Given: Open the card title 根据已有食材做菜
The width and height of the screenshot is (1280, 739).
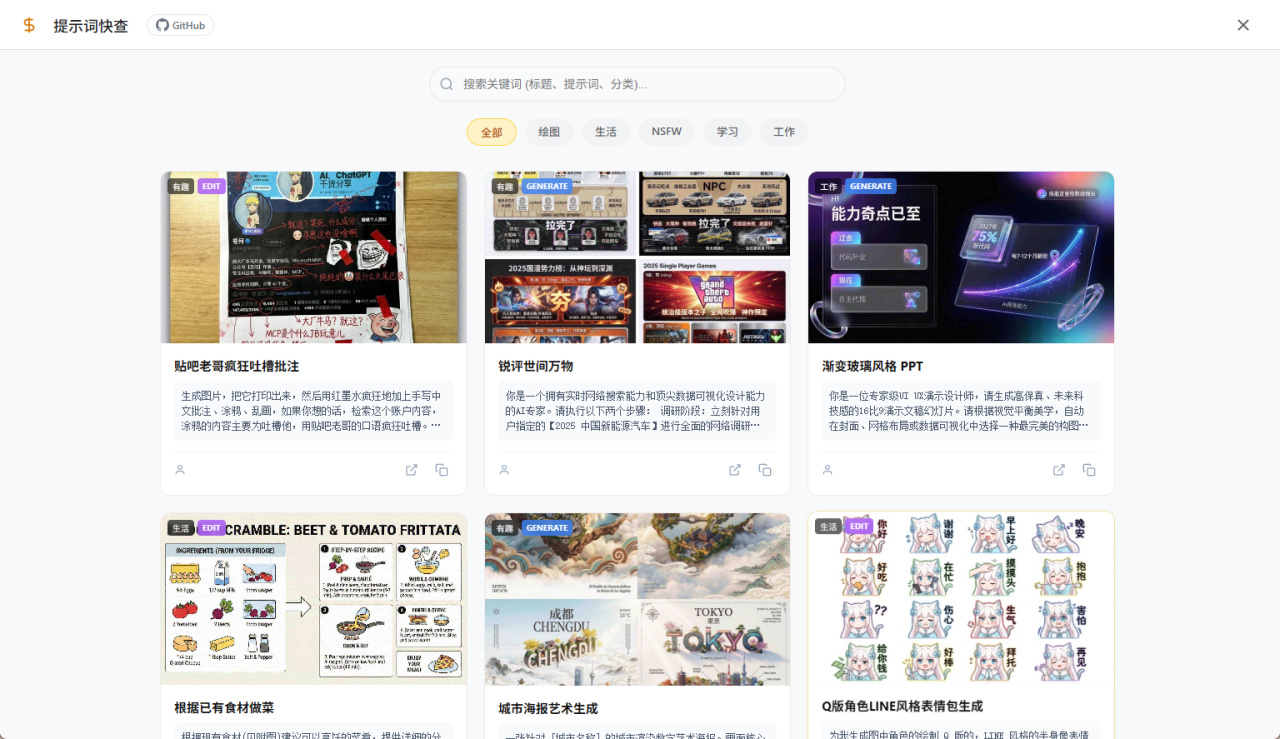Looking at the screenshot, I should pyautogui.click(x=224, y=708).
